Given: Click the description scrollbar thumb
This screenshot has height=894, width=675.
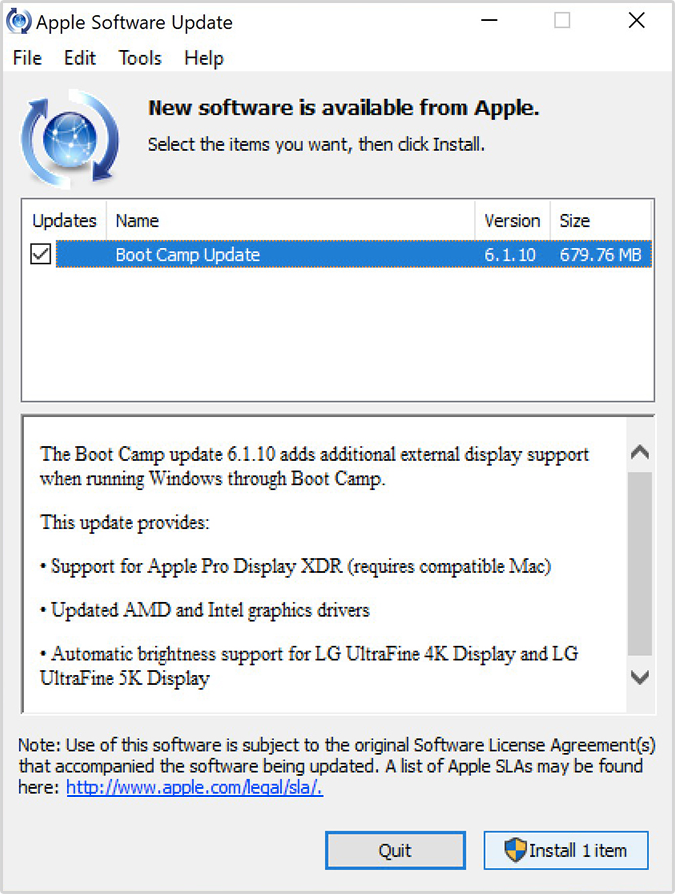Looking at the screenshot, I should (x=640, y=563).
